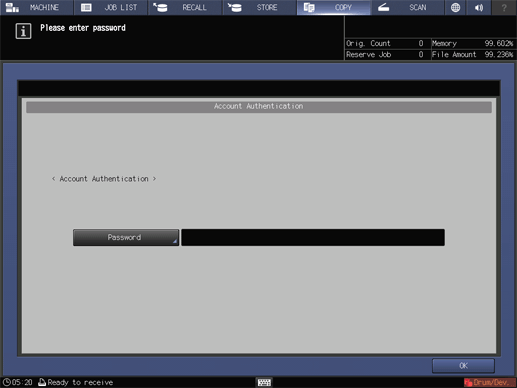Select the COPY tab
This screenshot has width=517, height=388.
point(334,7)
